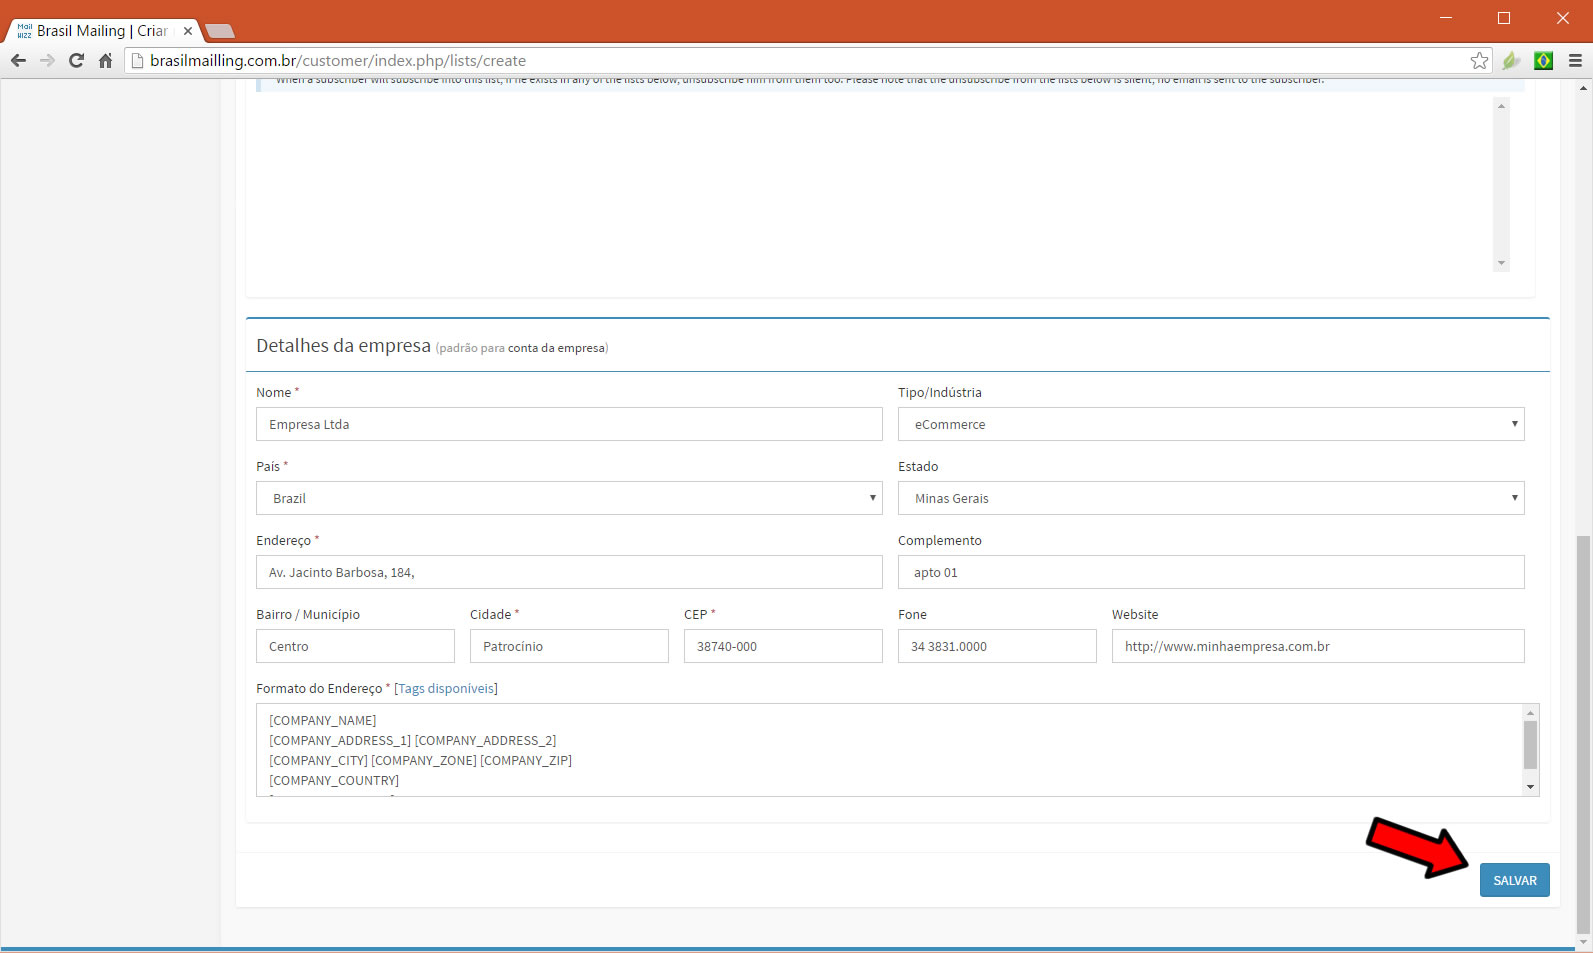Go to the browser Home page icon
The height and width of the screenshot is (953, 1593).
(105, 61)
